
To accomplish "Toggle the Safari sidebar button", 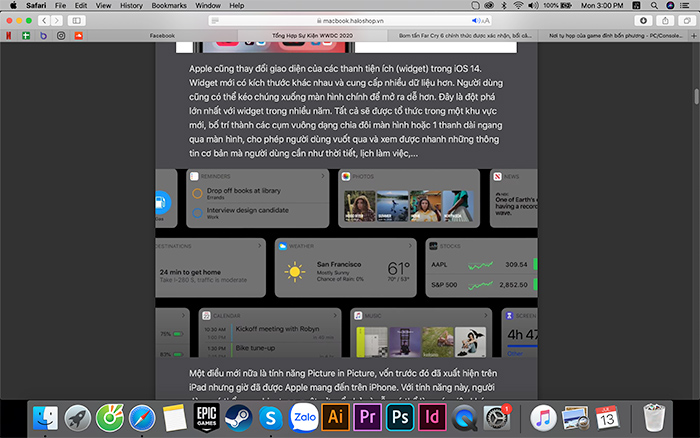I will point(78,20).
